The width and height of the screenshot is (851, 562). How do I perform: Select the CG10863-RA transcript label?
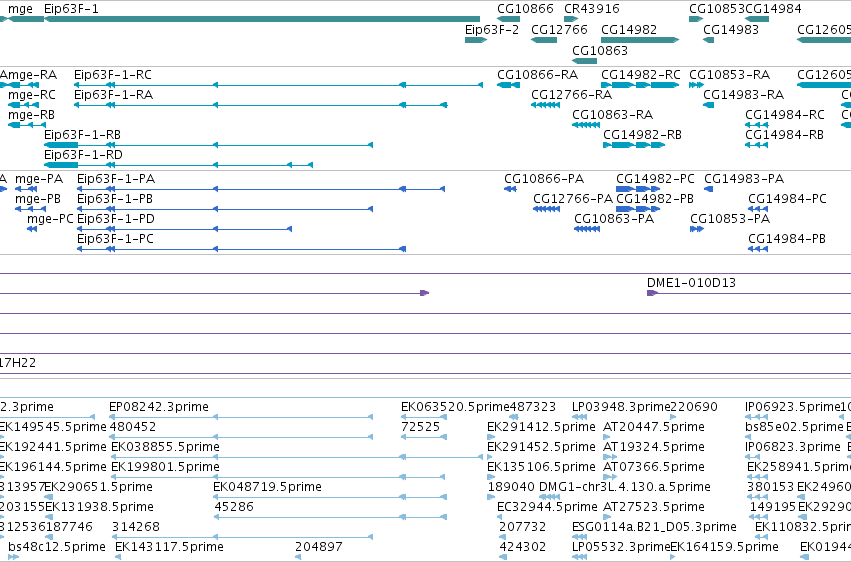coord(613,115)
